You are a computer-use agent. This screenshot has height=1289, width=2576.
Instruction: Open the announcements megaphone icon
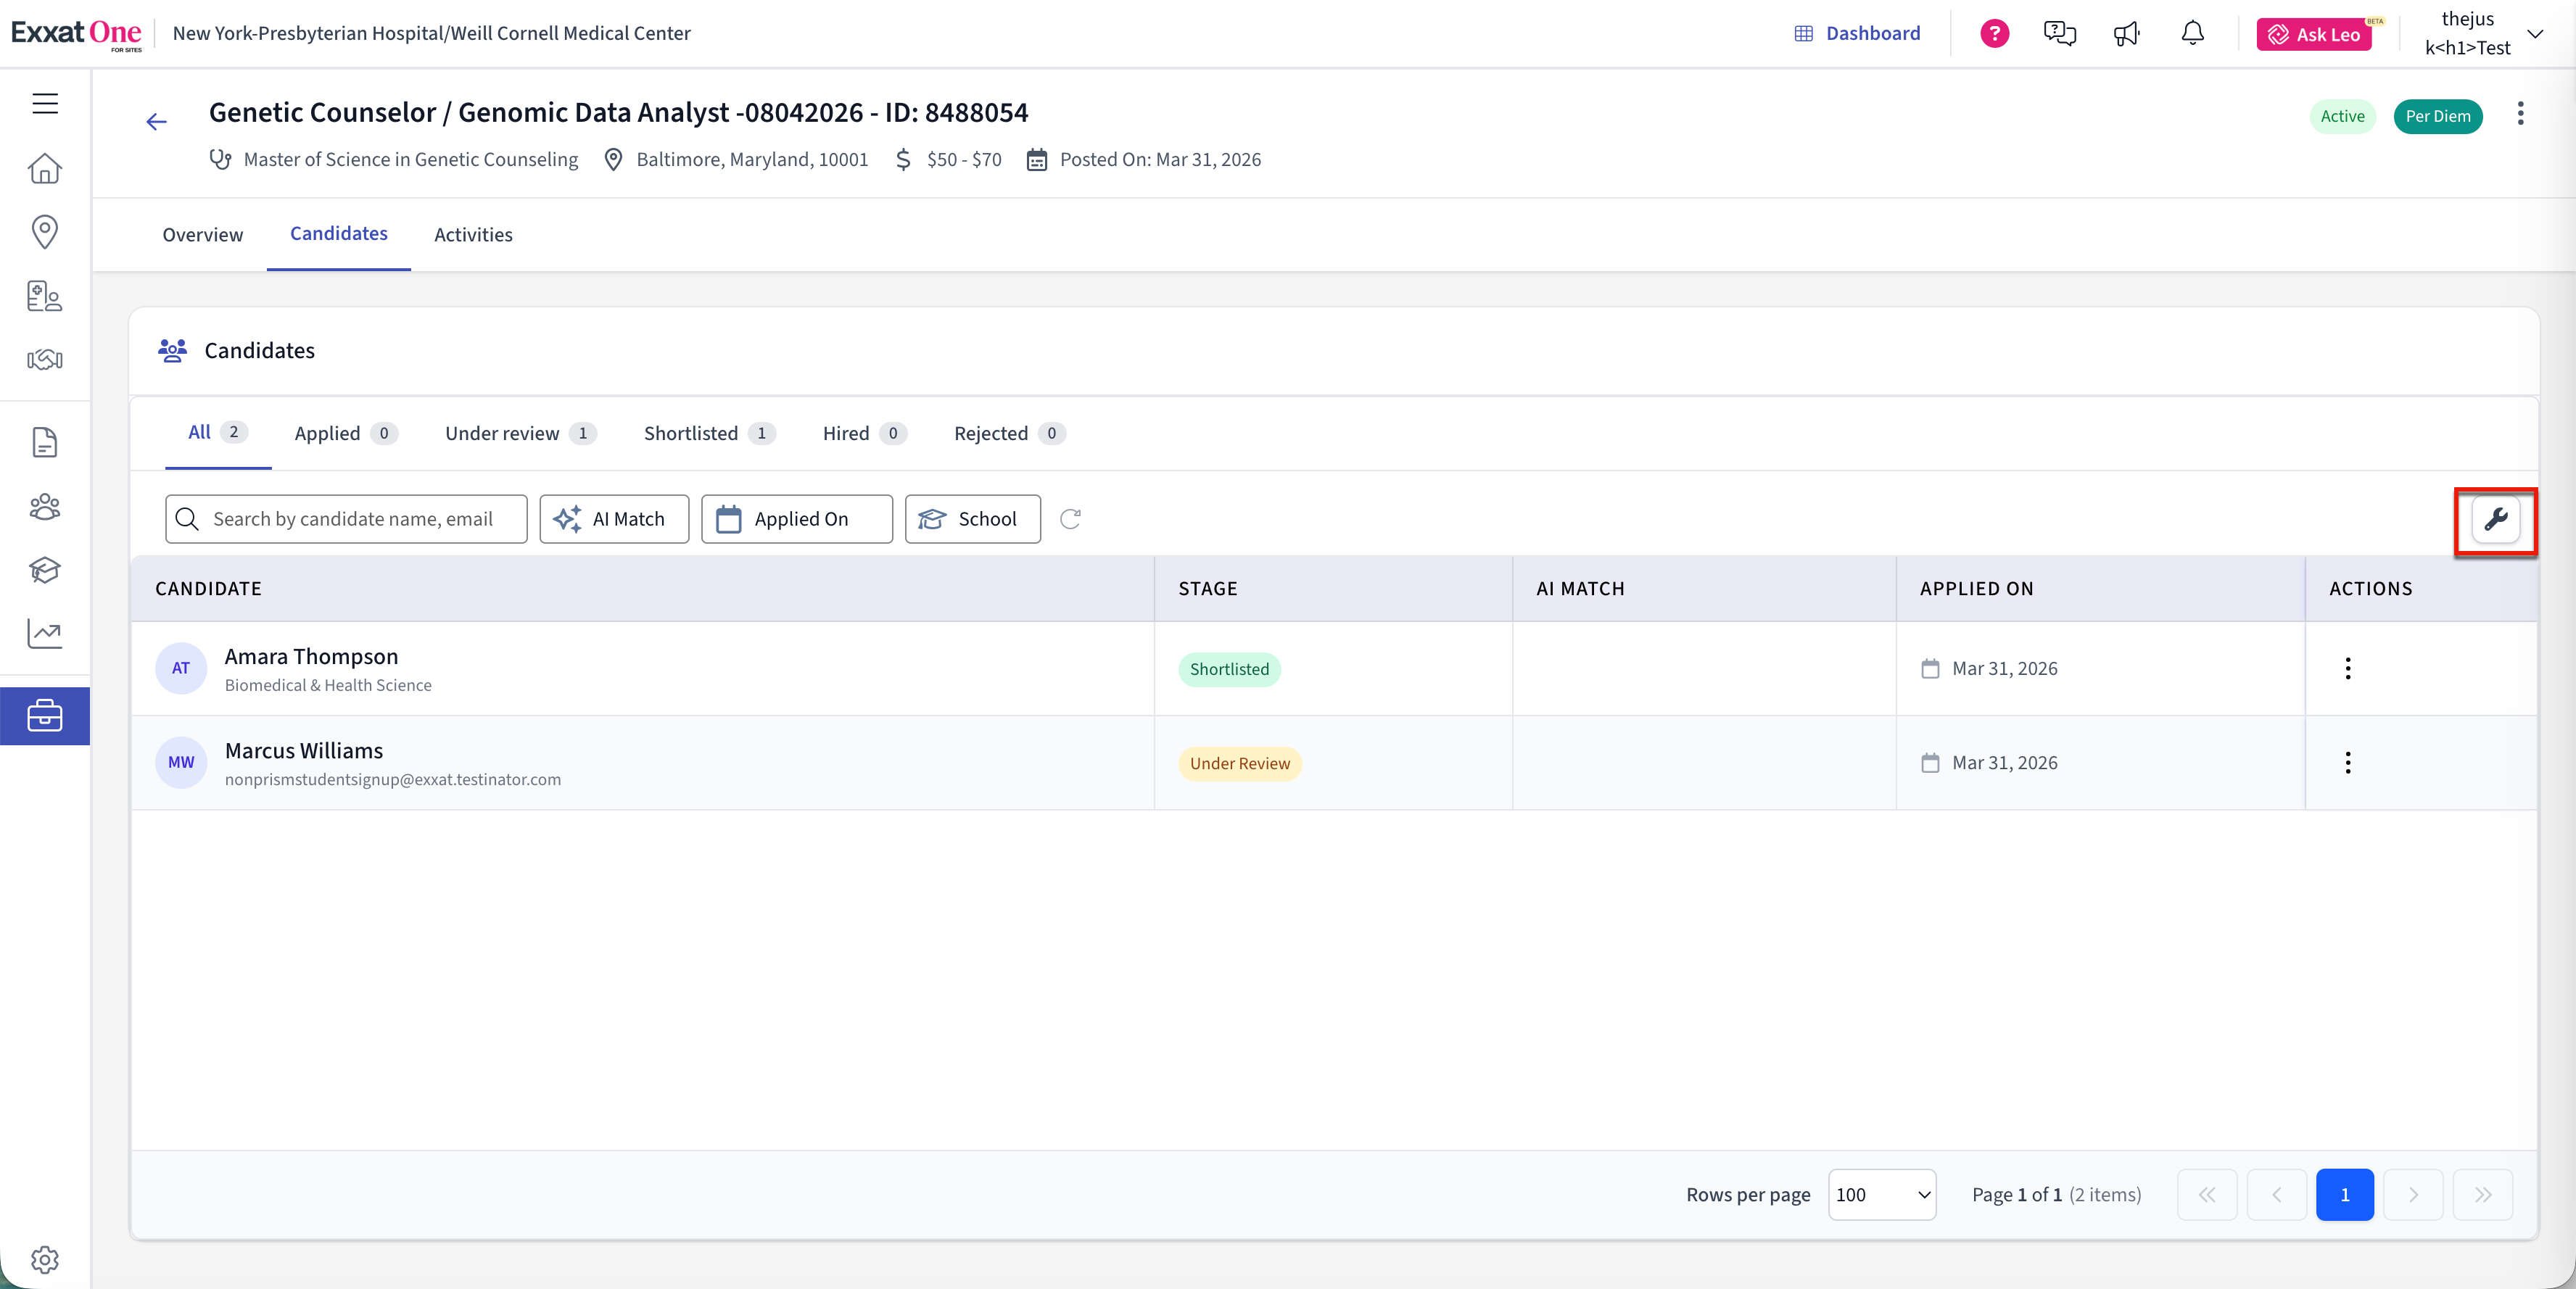click(2126, 33)
